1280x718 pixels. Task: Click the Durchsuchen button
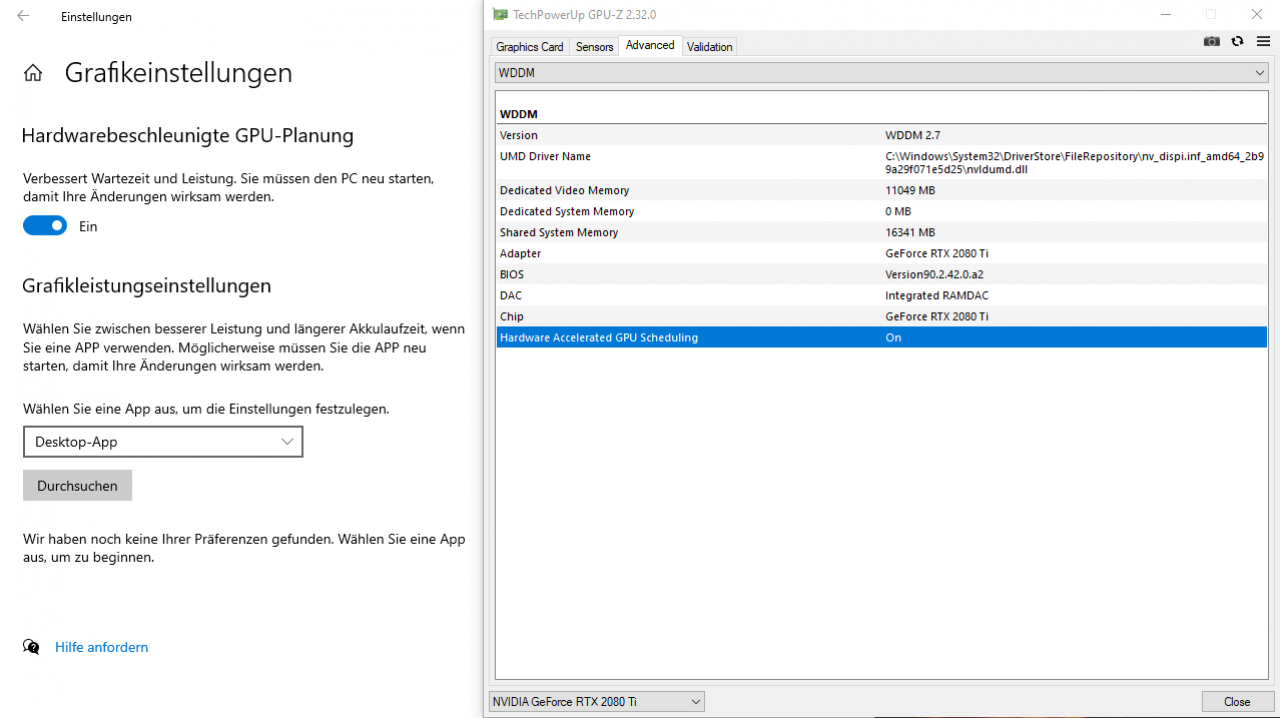[77, 486]
